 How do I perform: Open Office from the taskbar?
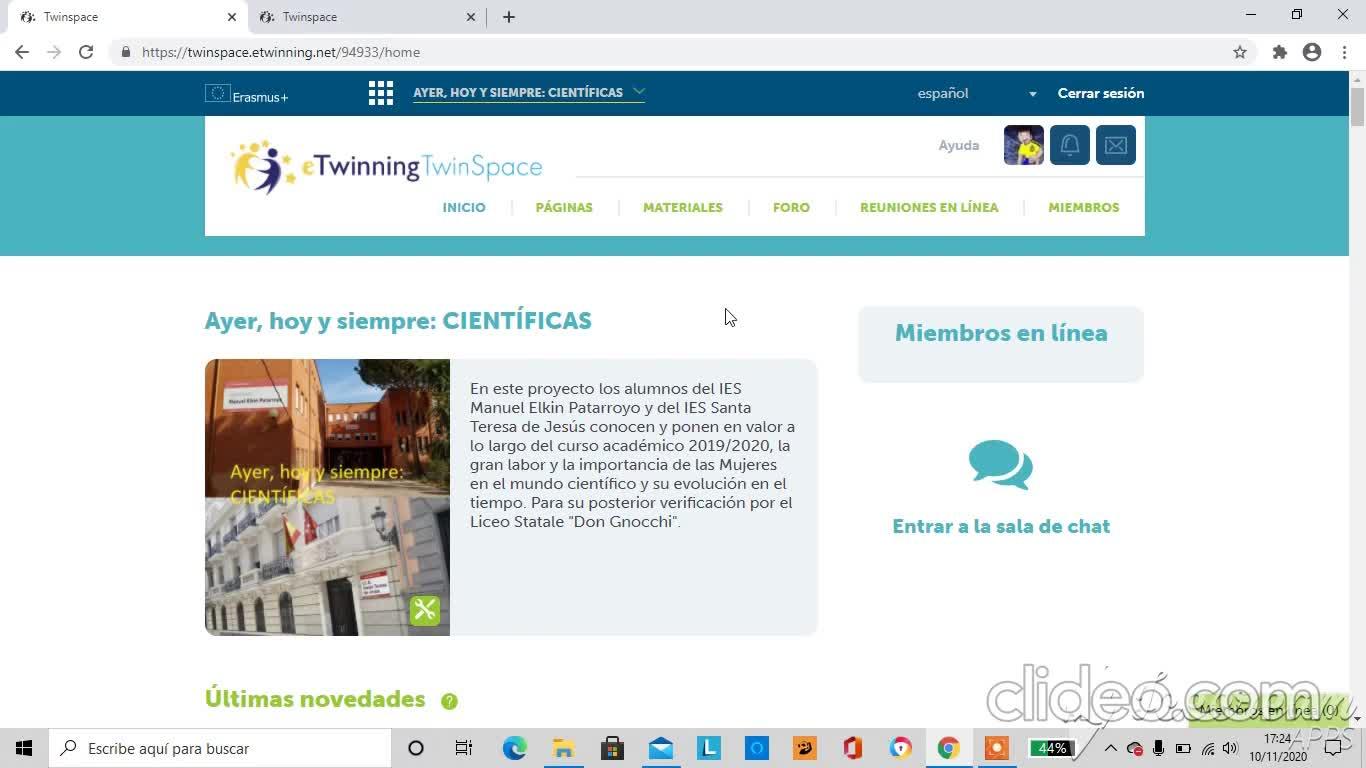point(853,748)
